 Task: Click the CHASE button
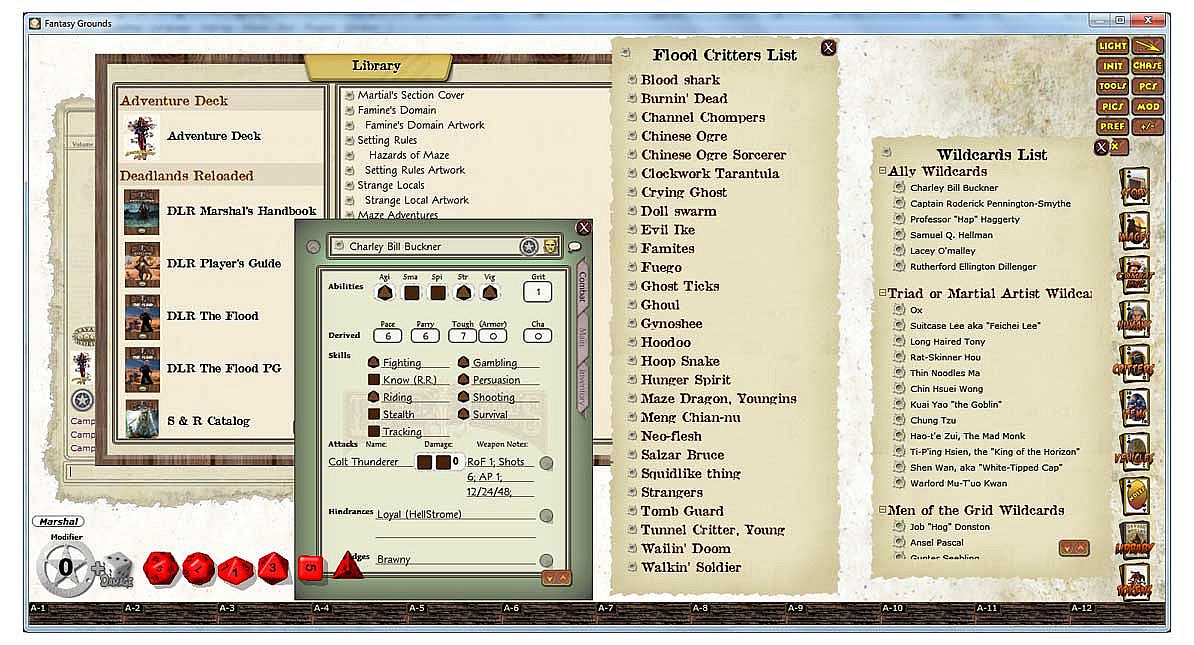click(1148, 66)
